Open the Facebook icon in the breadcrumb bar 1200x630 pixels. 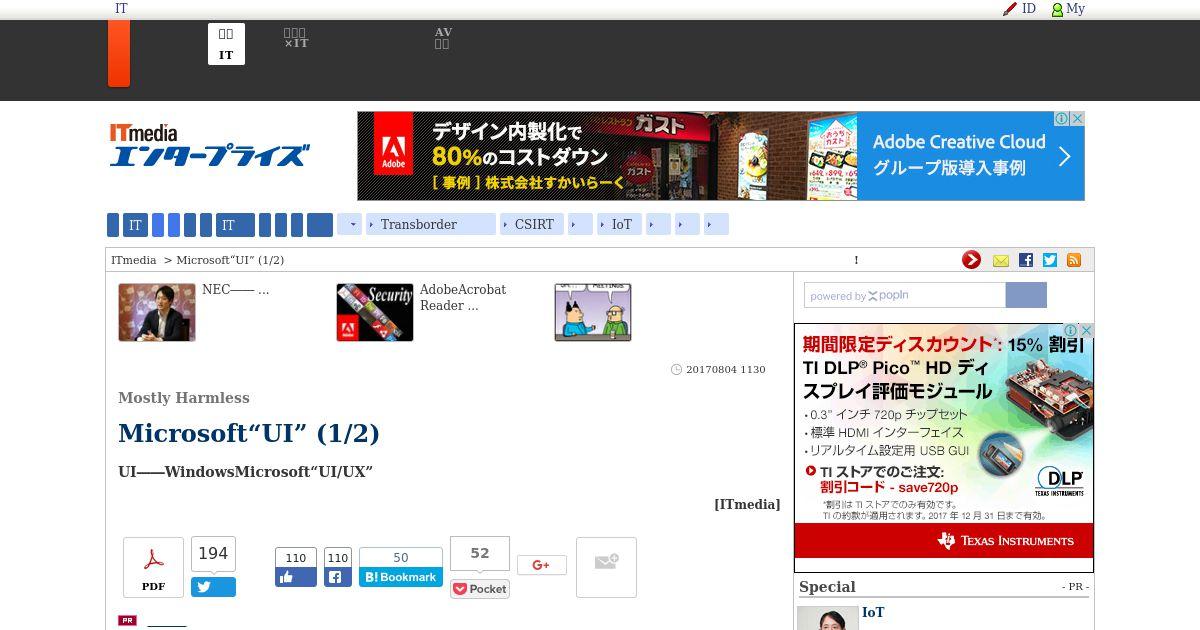pyautogui.click(x=1026, y=260)
